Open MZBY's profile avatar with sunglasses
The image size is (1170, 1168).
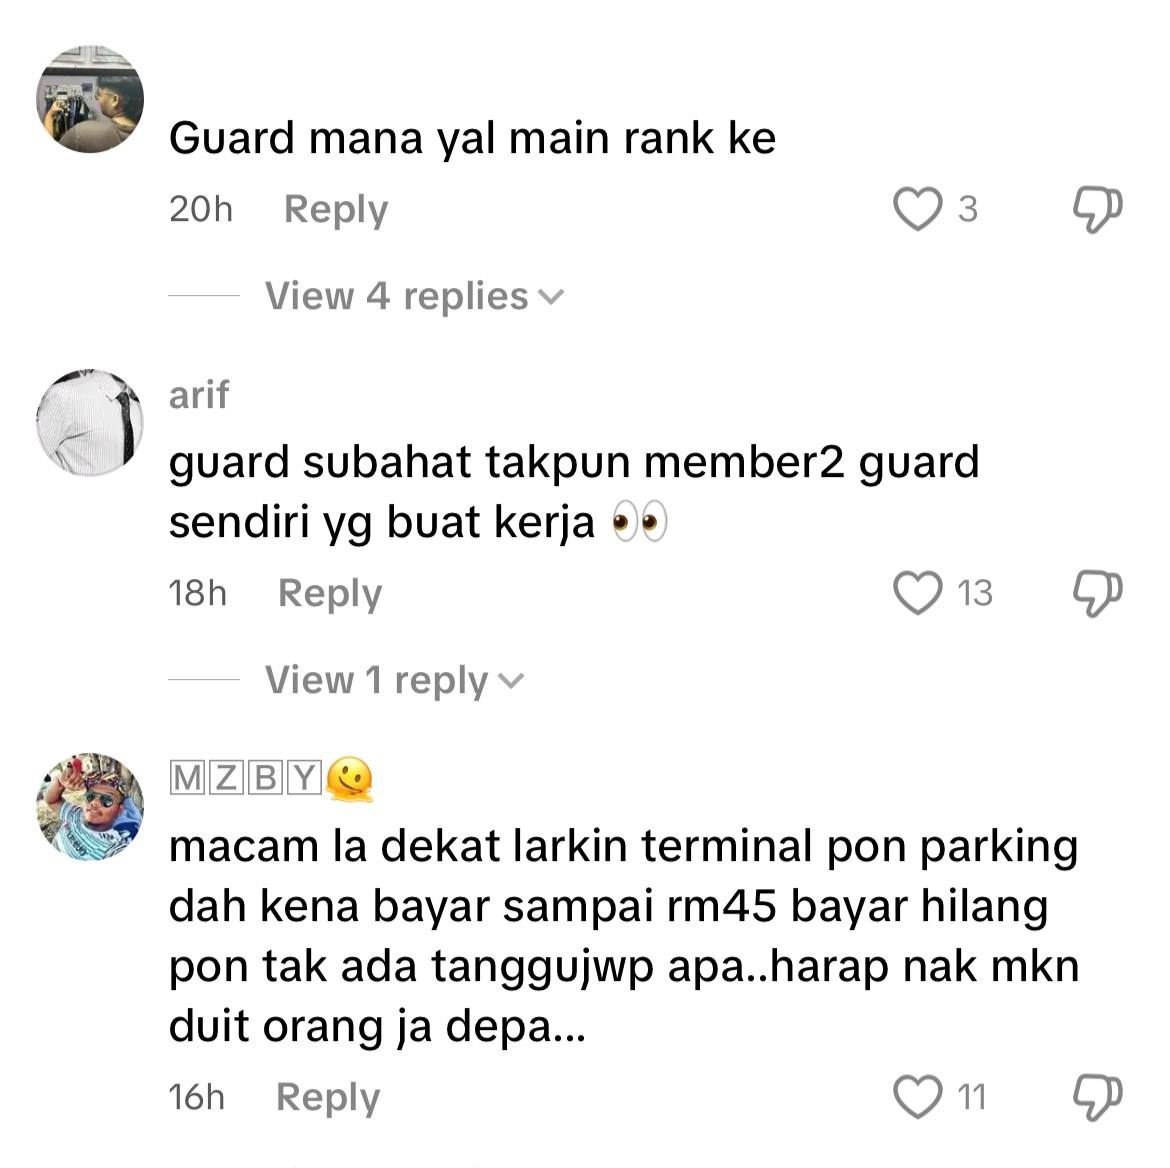pos(90,807)
